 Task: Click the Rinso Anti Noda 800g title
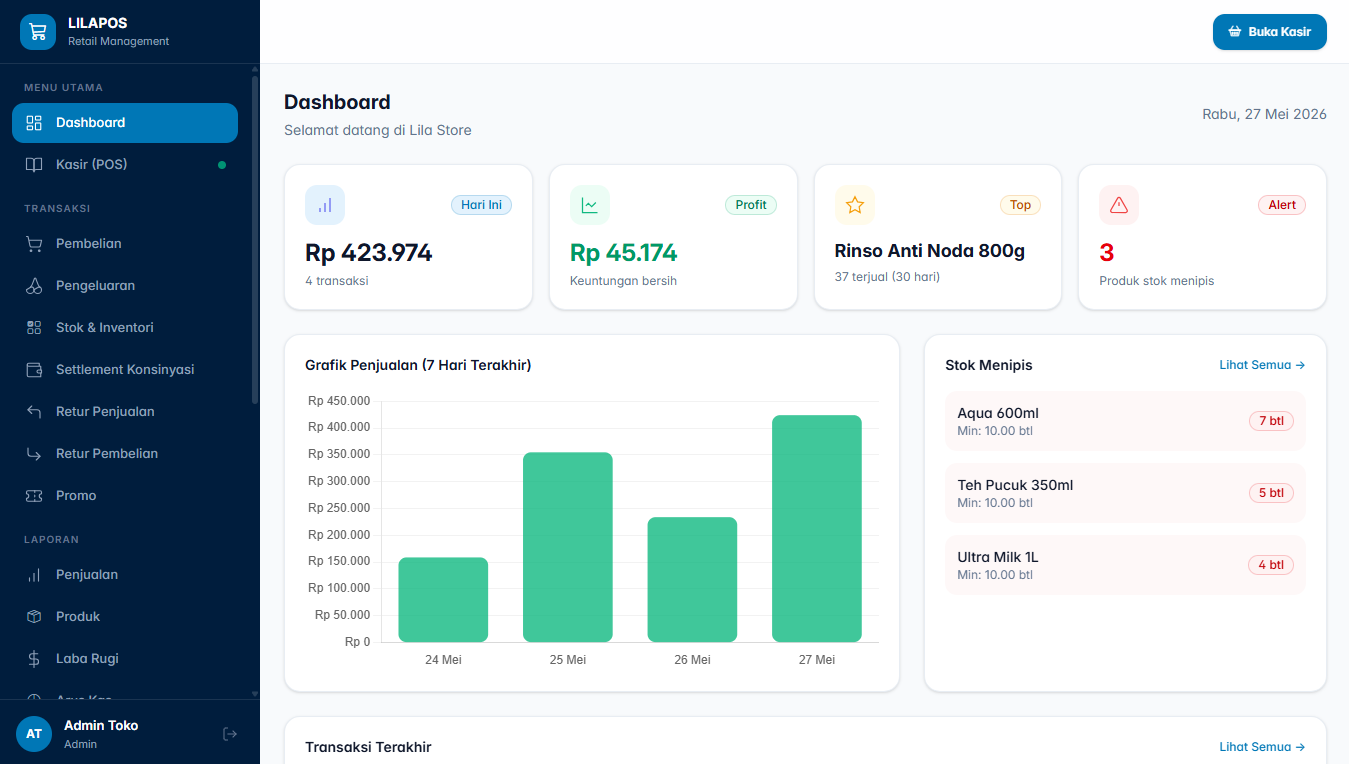[x=930, y=251]
